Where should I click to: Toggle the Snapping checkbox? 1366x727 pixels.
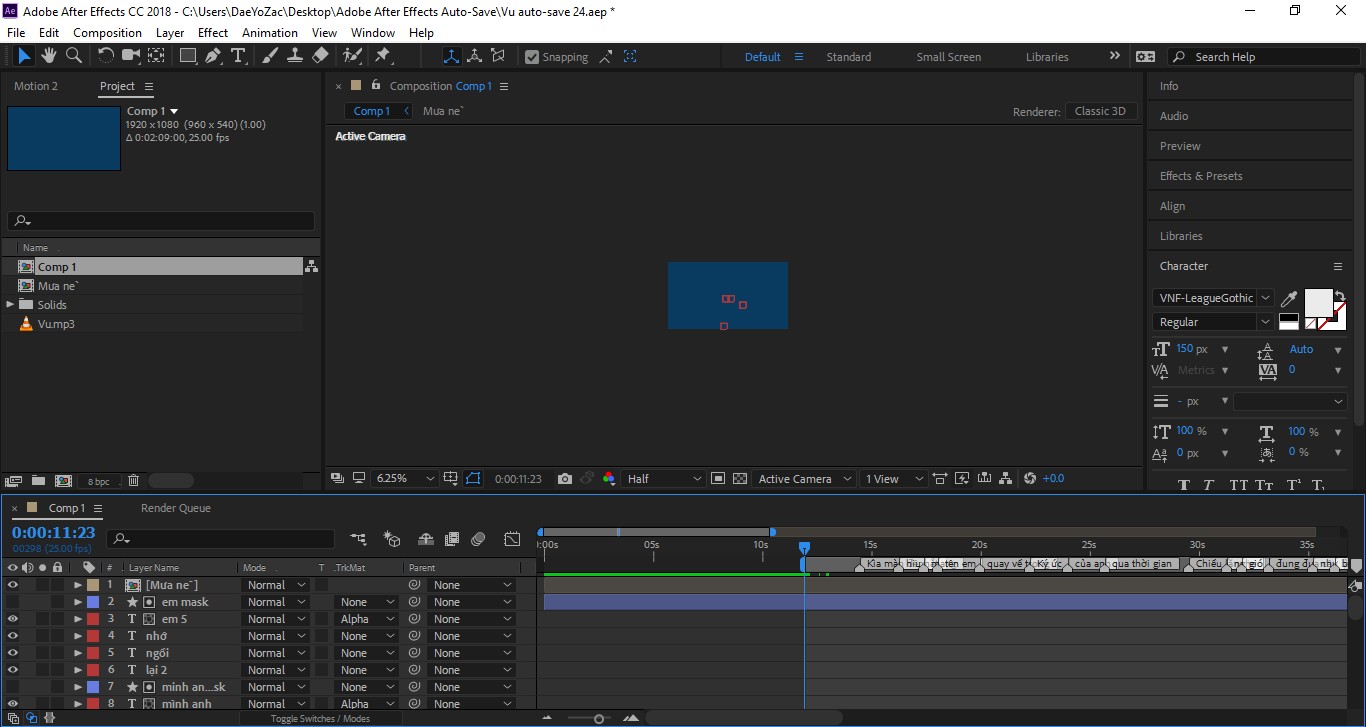pyautogui.click(x=532, y=57)
